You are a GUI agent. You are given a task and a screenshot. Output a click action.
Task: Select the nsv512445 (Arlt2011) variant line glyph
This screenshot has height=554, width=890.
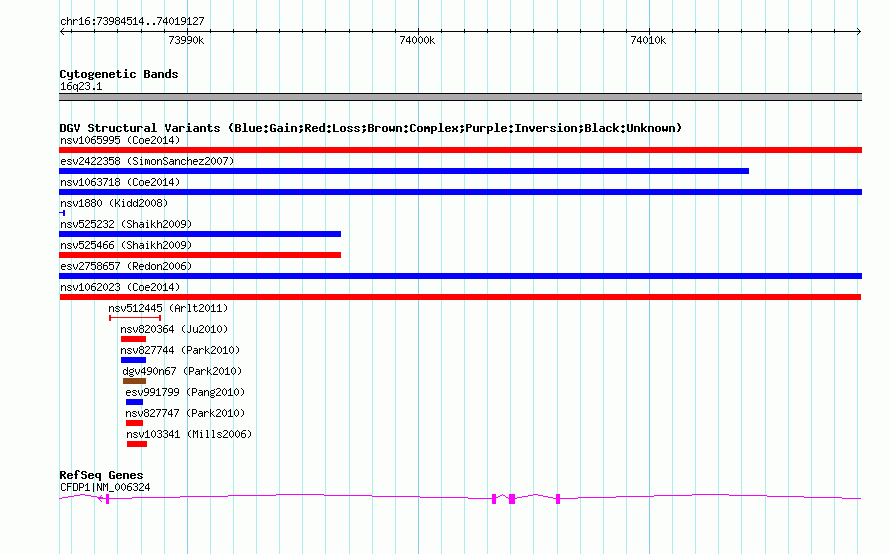click(x=135, y=318)
